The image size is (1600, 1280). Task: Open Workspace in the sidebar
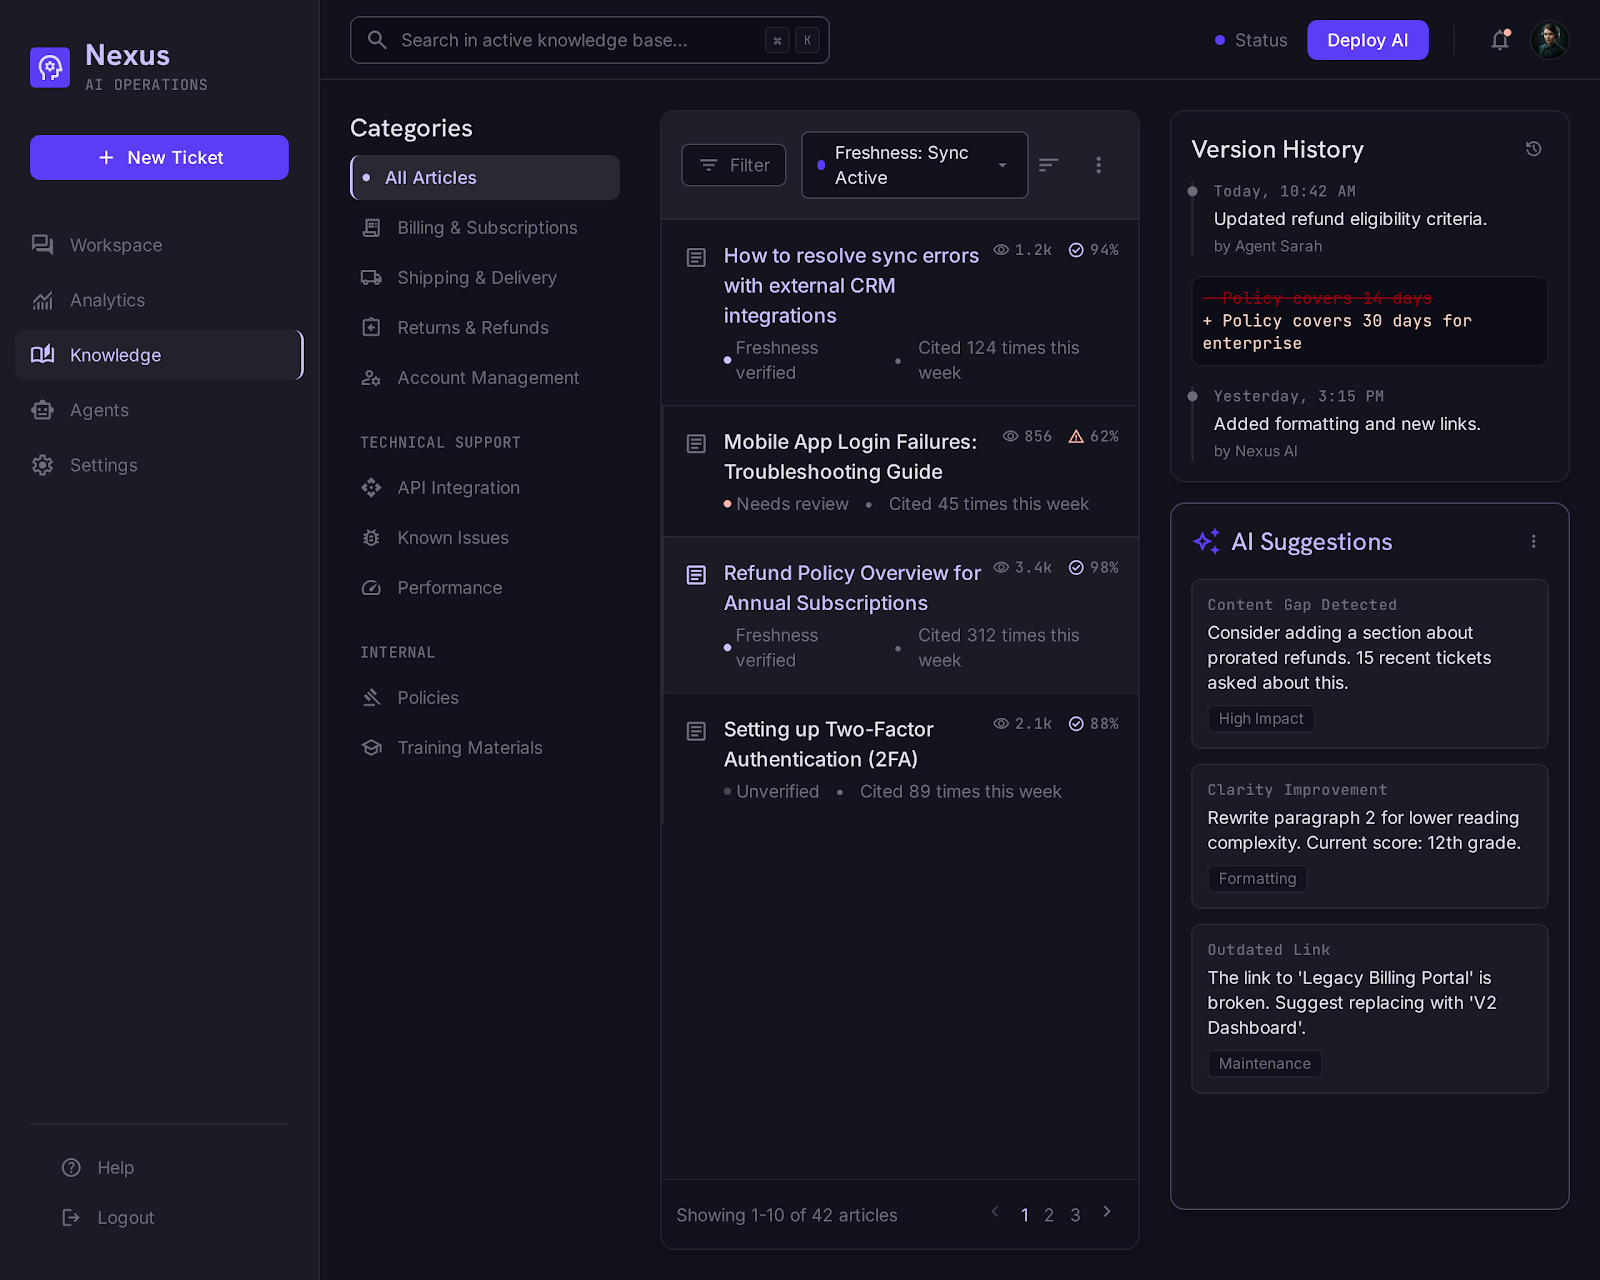159,245
